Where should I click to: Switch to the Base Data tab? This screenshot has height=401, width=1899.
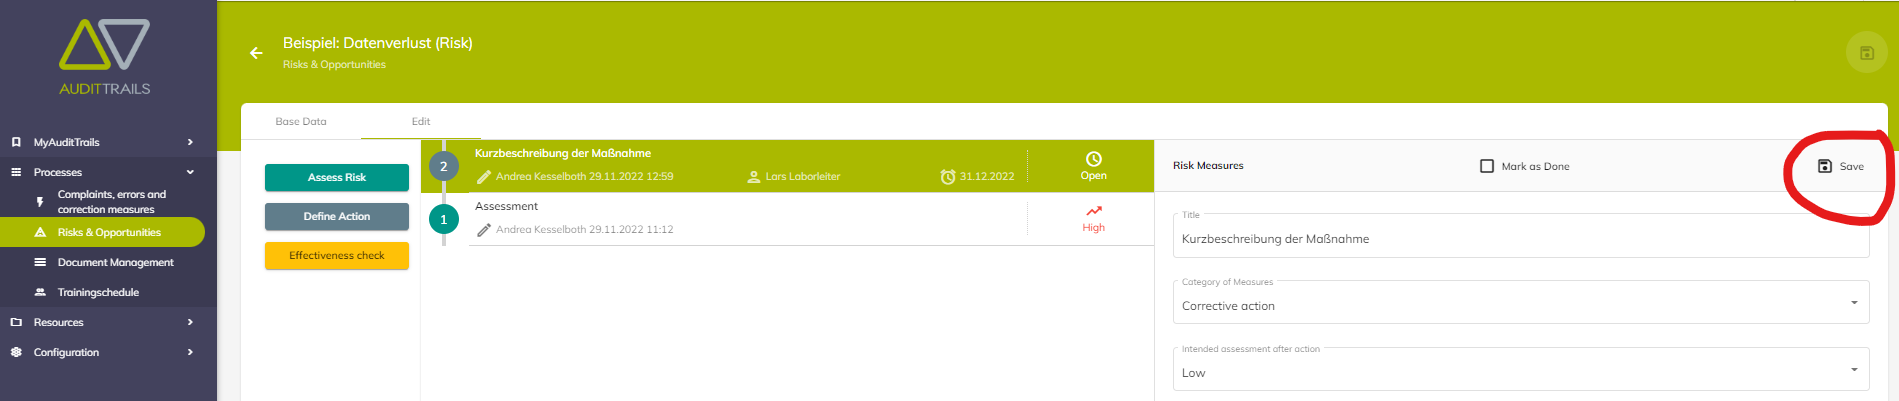(301, 121)
